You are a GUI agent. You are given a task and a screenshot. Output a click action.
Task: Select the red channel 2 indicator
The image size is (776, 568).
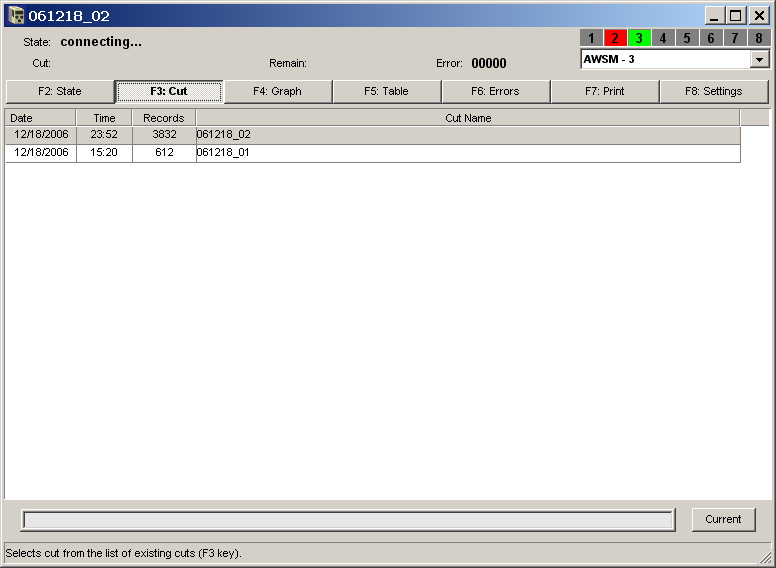[x=615, y=38]
